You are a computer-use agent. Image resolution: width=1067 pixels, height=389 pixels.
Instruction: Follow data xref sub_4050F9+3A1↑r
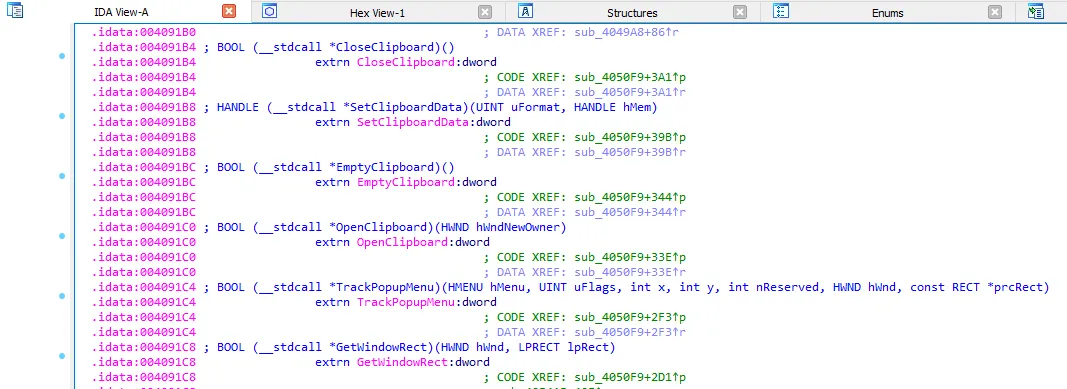tap(629, 92)
